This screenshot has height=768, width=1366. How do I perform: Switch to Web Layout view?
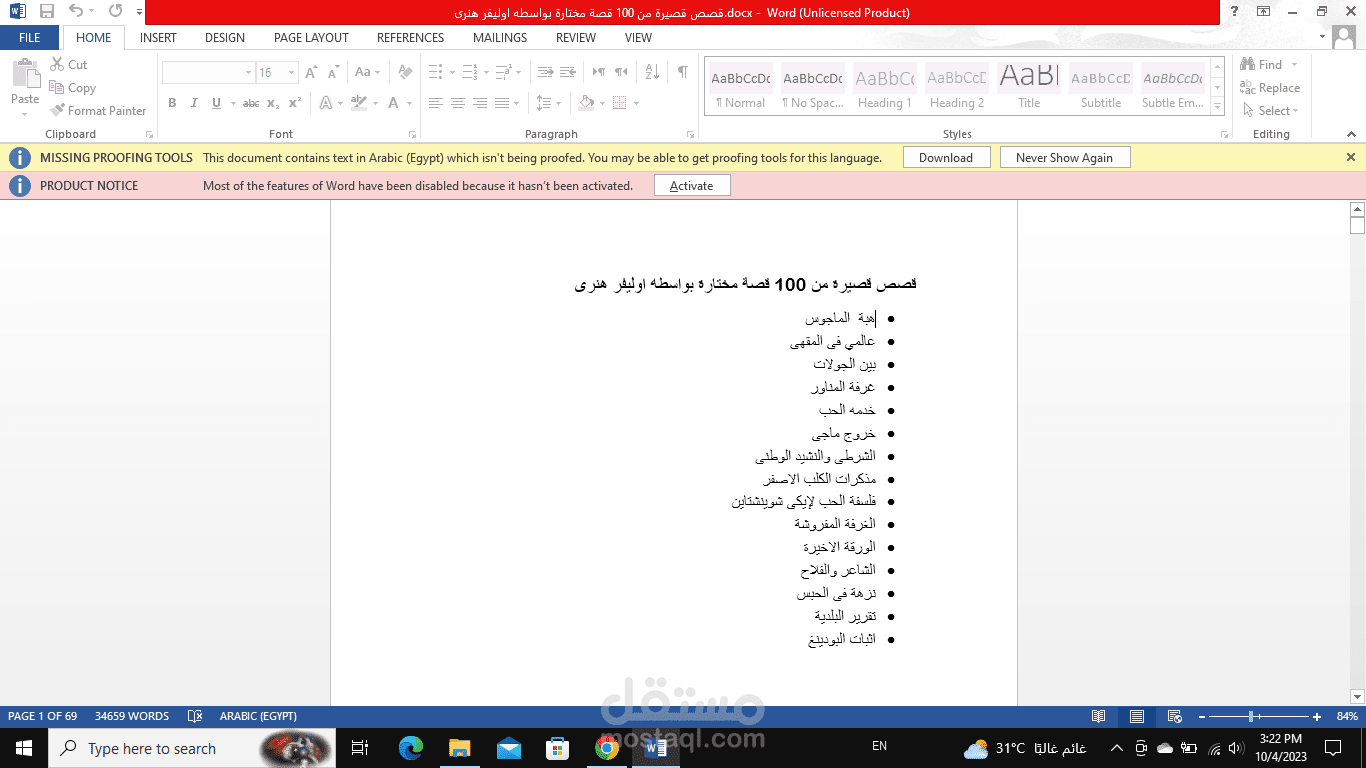[x=1175, y=716]
